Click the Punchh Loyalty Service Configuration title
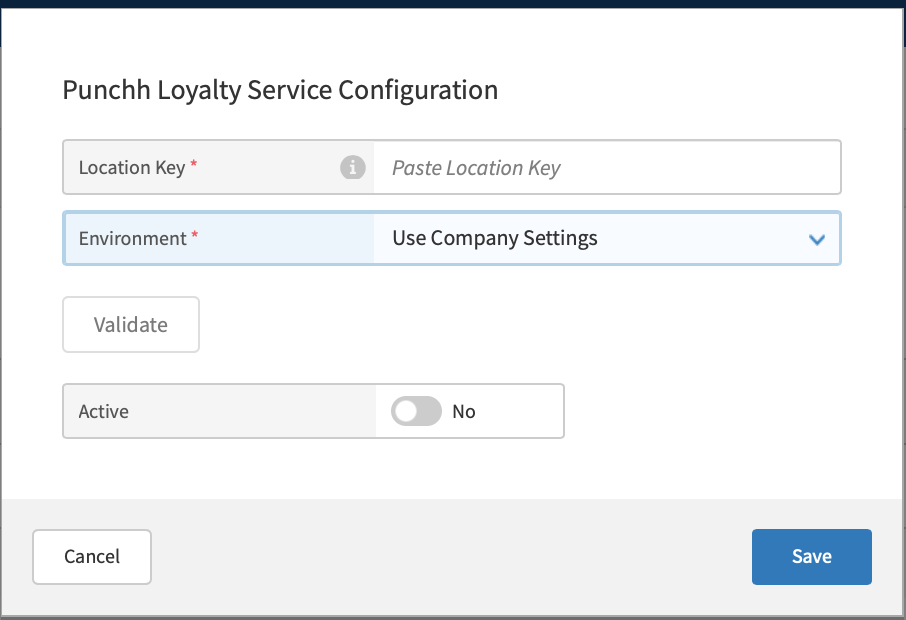906x620 pixels. (x=280, y=90)
